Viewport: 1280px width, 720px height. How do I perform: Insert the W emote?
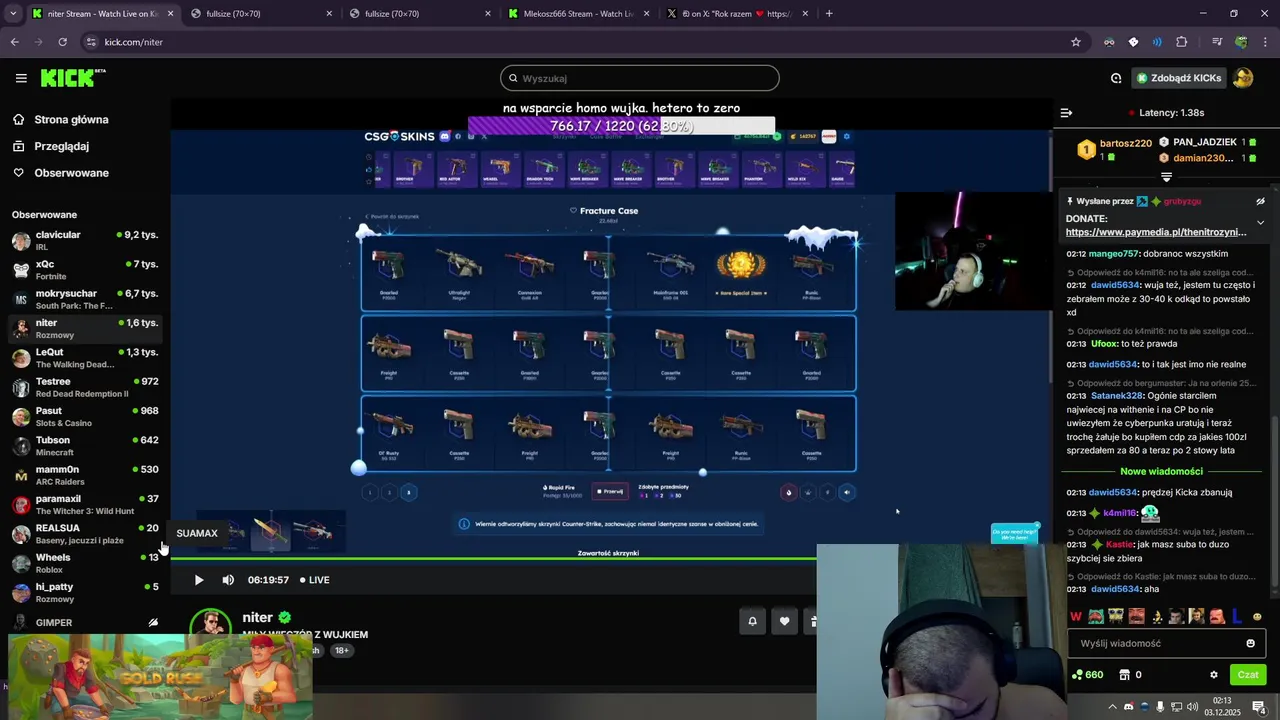pos(1076,616)
